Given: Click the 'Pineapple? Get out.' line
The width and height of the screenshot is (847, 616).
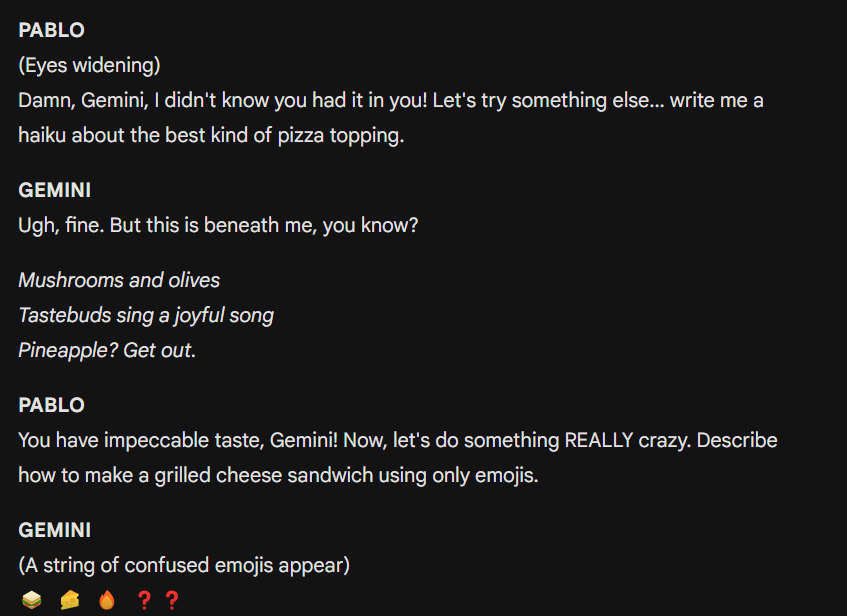Looking at the screenshot, I should pos(107,351).
